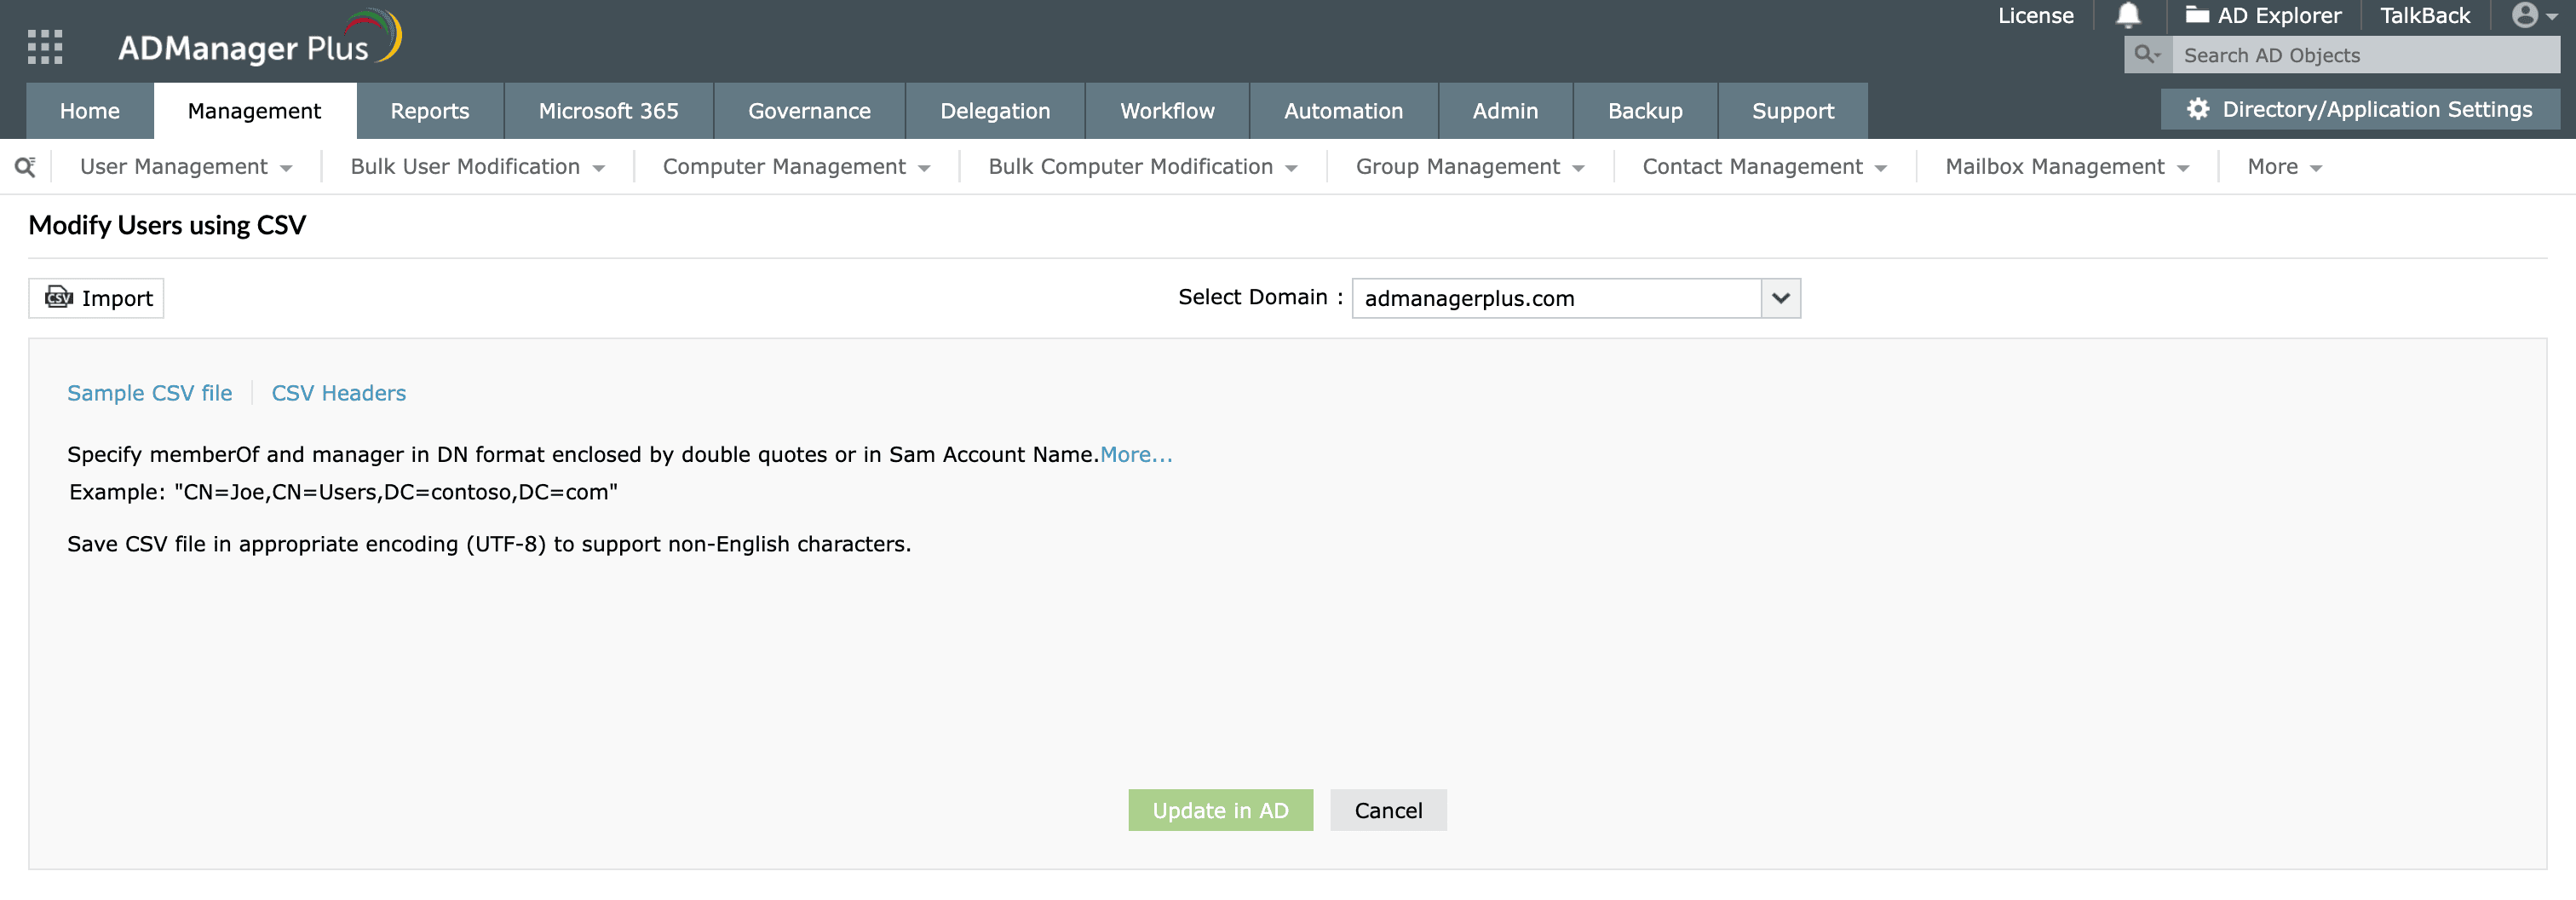Select the Management tab

coord(254,111)
